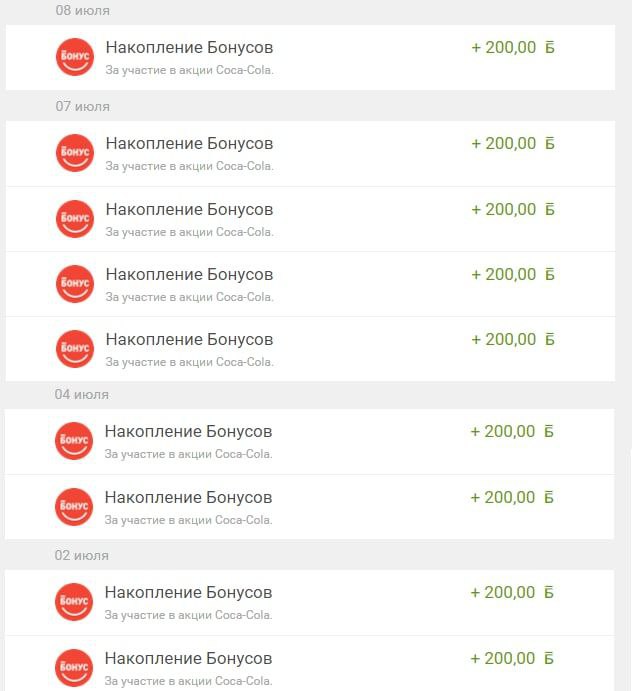Screen dimensions: 632x691
Task: Click the "08 июля" date header
Action: [x=82, y=10]
